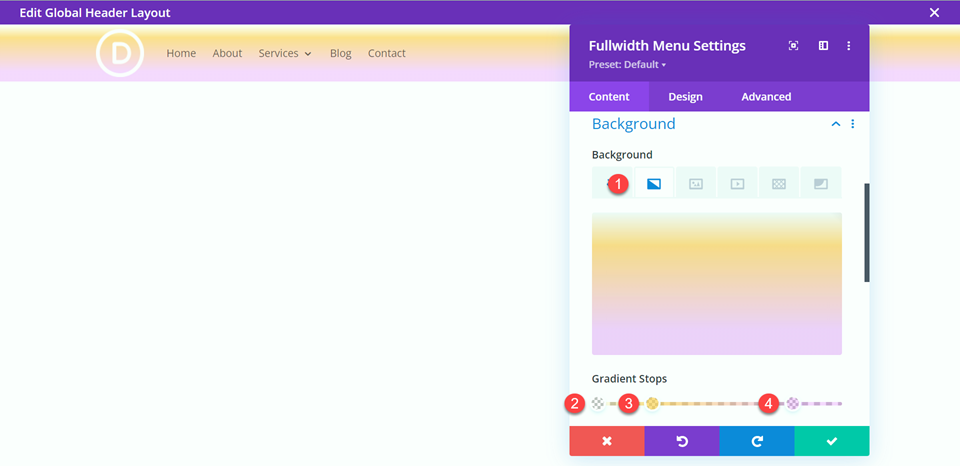Select the background mask tab icon
Screen dimensions: 960x466
click(x=820, y=182)
